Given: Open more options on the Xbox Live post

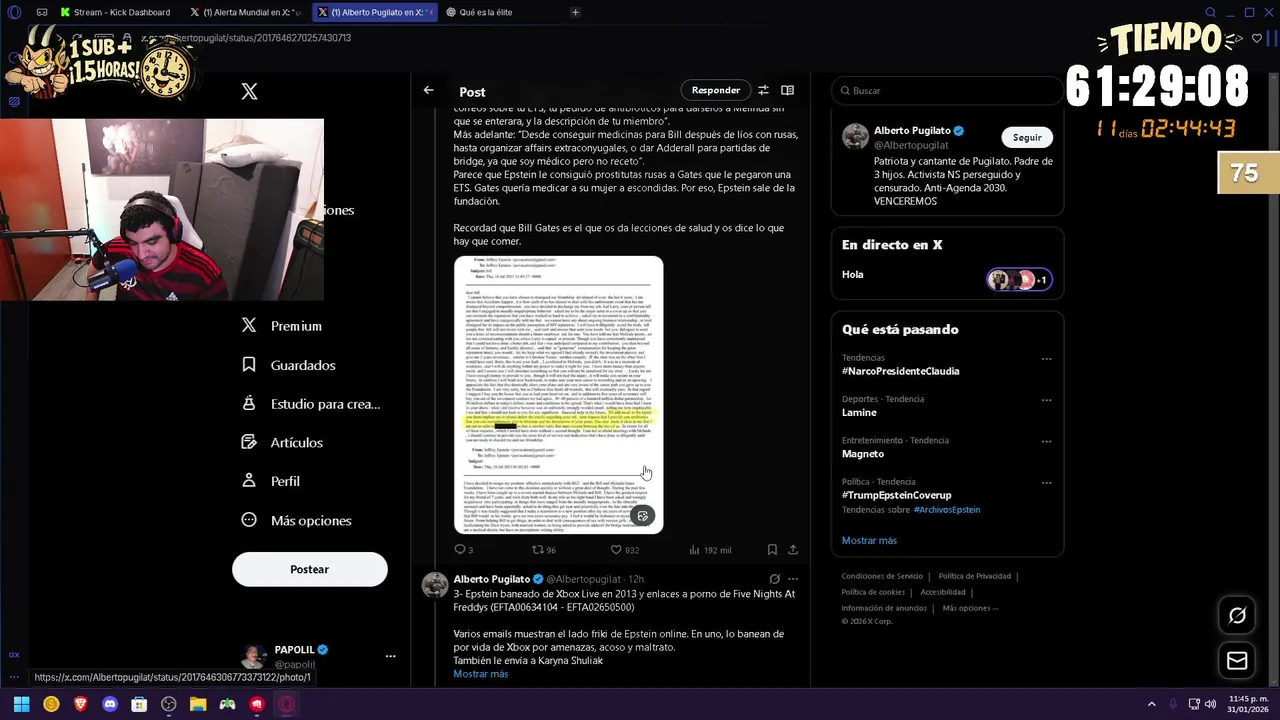Looking at the screenshot, I should [793, 579].
